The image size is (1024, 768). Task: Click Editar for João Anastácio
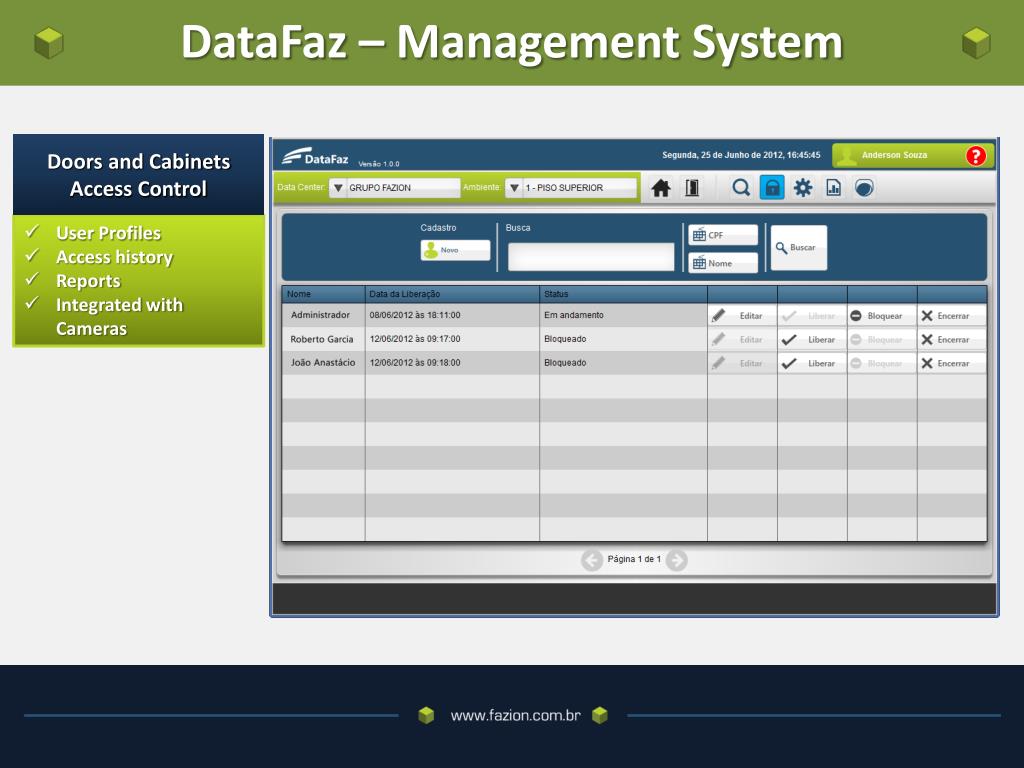point(742,364)
